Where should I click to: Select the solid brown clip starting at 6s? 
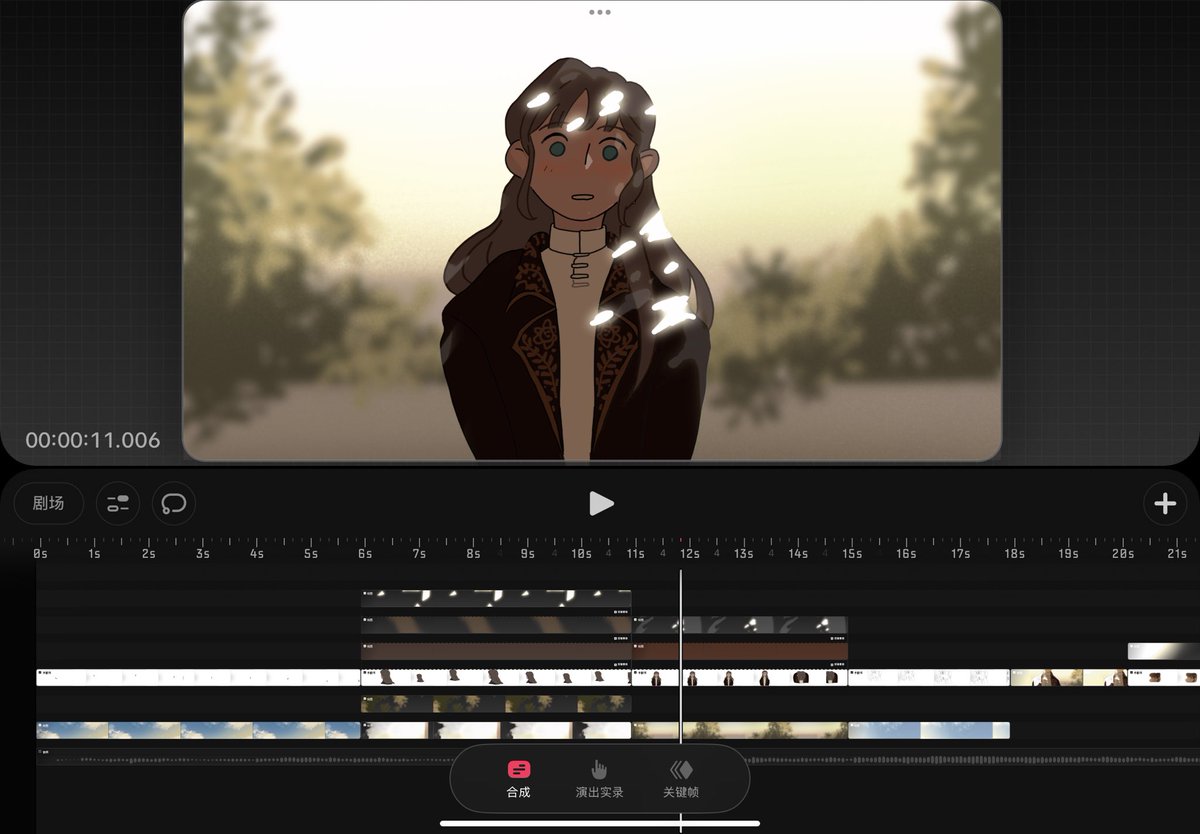coord(496,651)
